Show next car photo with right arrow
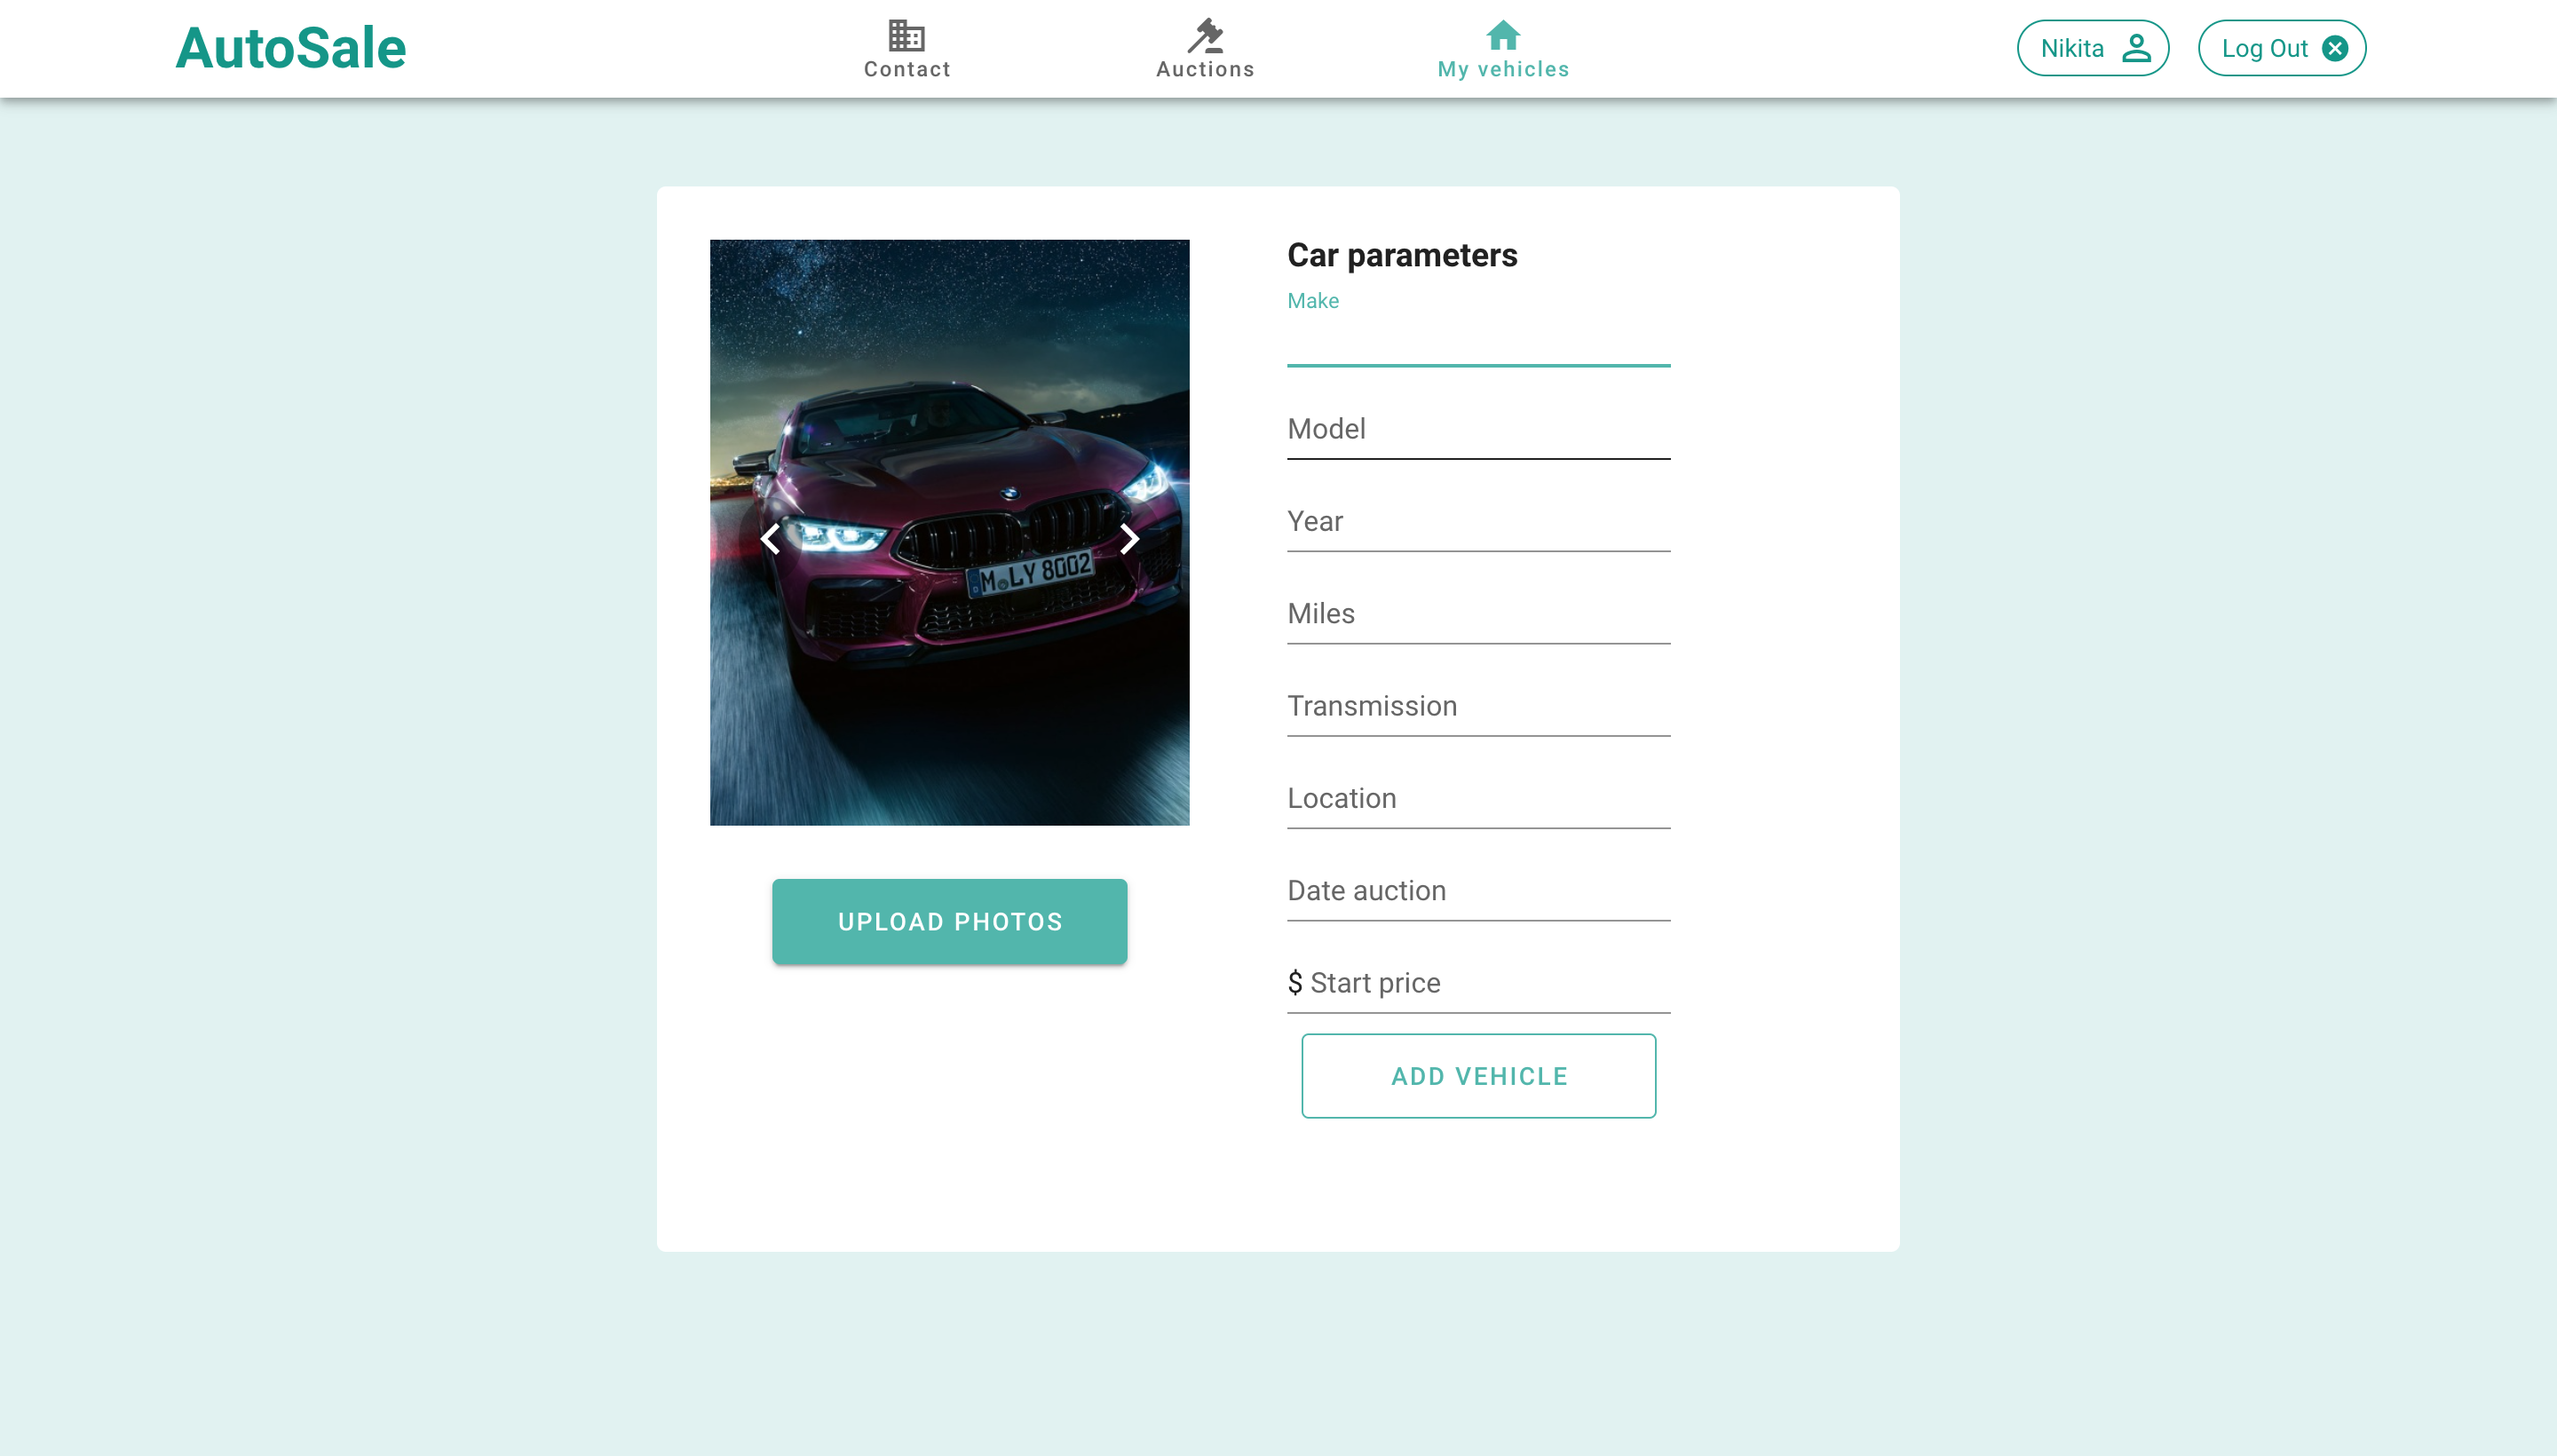The image size is (2557, 1456). pyautogui.click(x=1129, y=539)
